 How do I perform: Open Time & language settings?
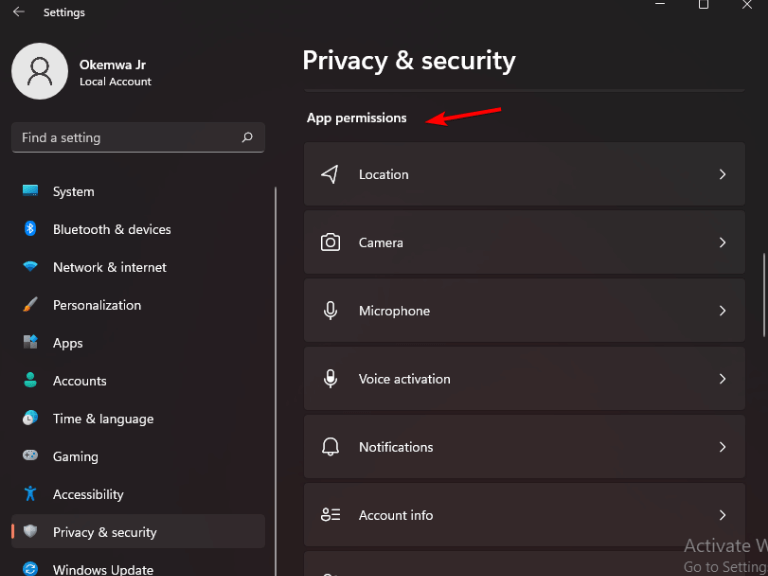138,418
